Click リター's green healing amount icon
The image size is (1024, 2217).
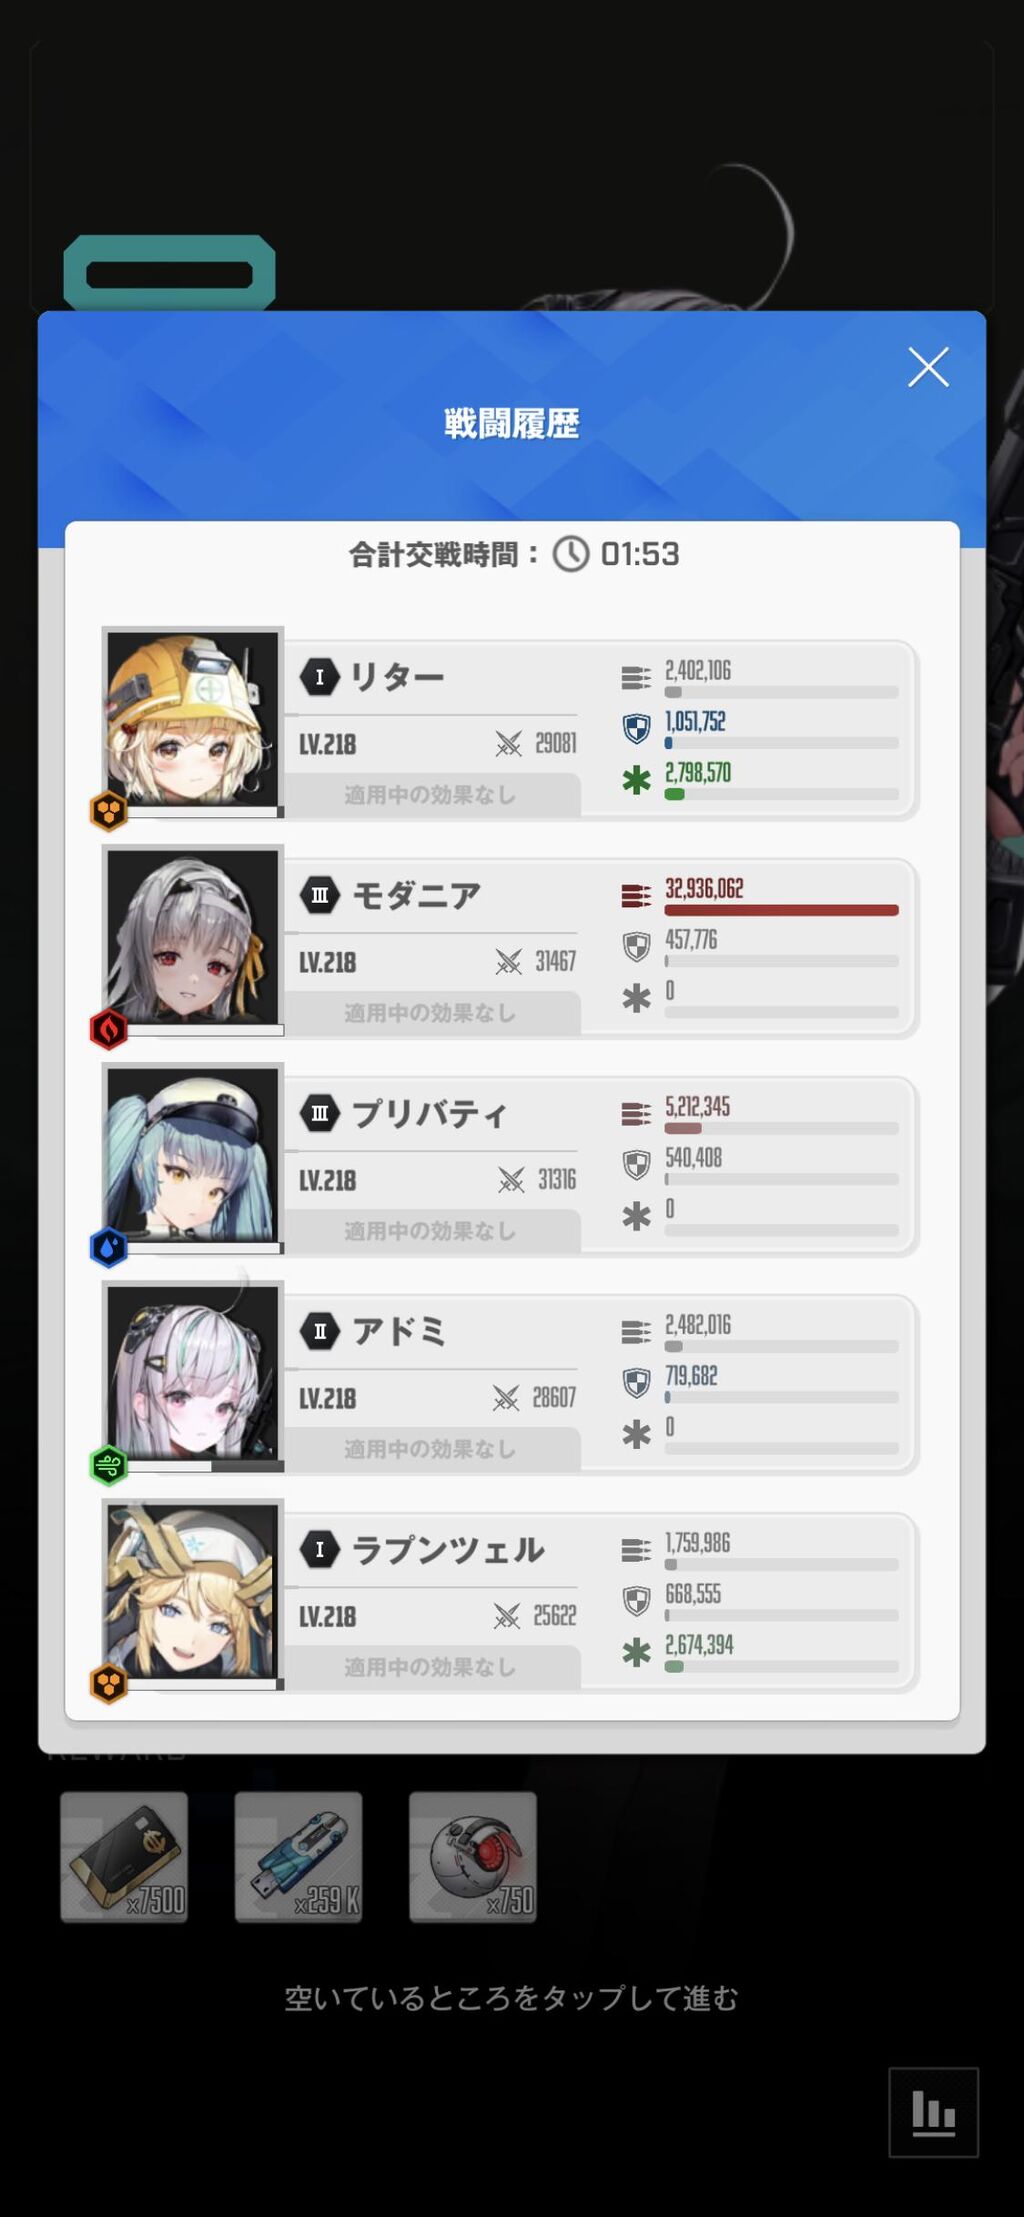pos(636,780)
